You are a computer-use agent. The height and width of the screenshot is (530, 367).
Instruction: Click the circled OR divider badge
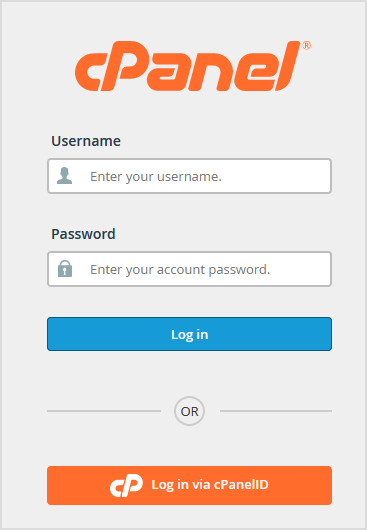pos(189,411)
